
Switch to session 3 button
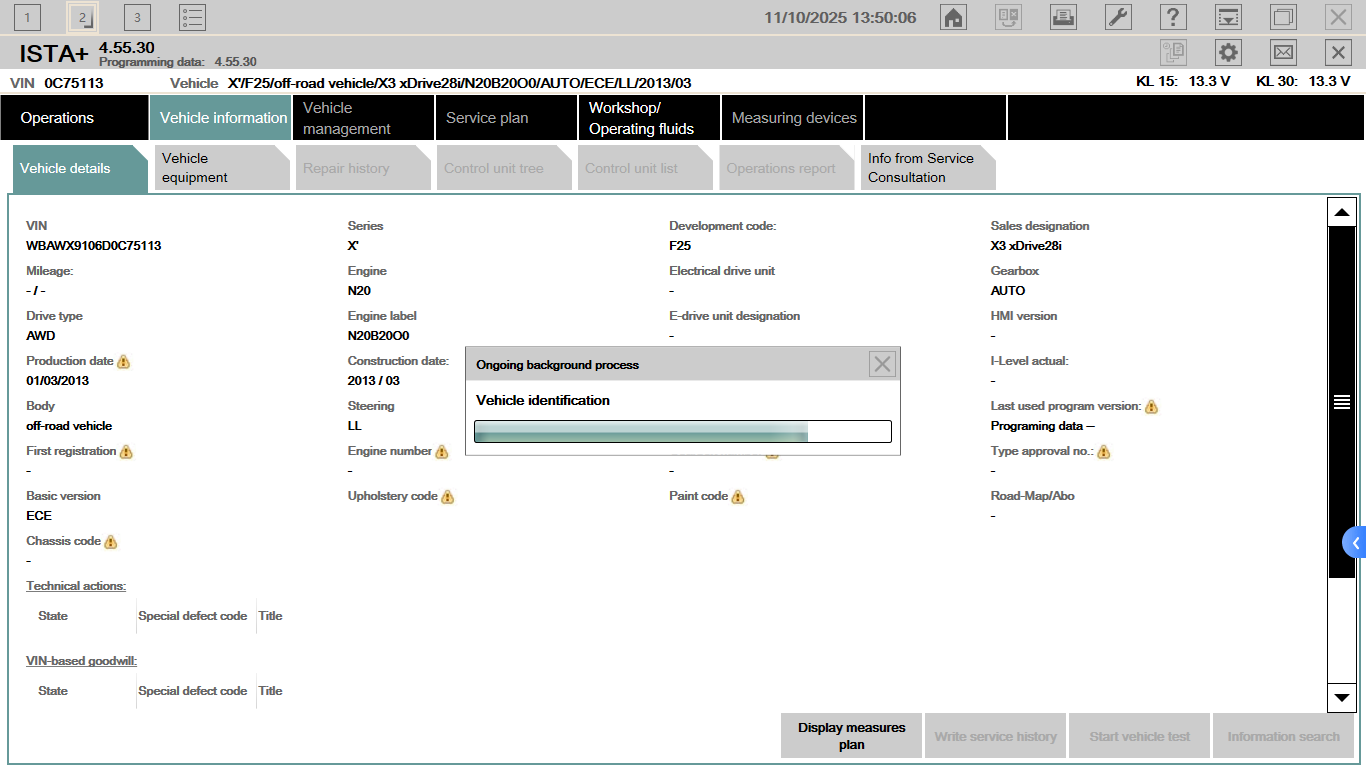137,17
